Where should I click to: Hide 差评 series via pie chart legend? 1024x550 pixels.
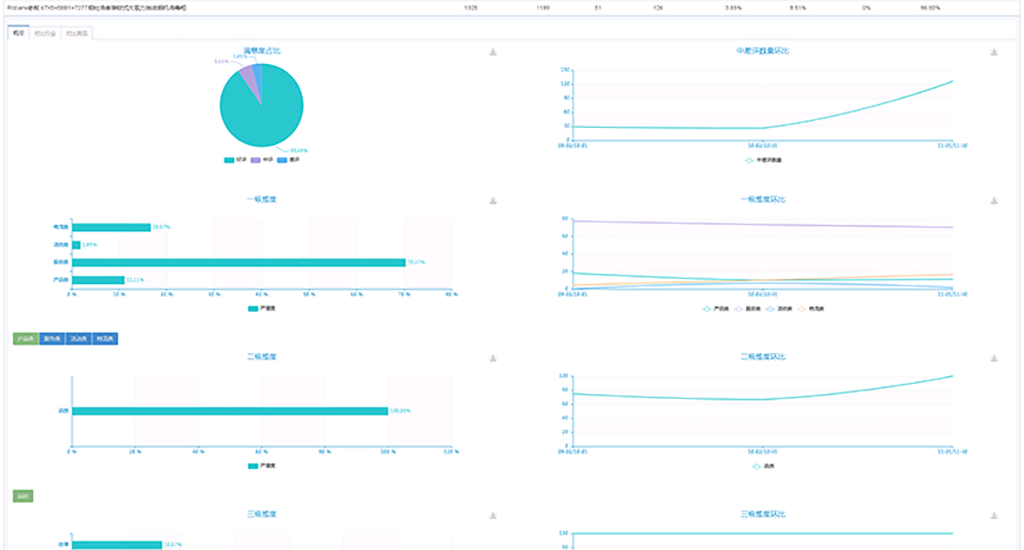pos(287,160)
